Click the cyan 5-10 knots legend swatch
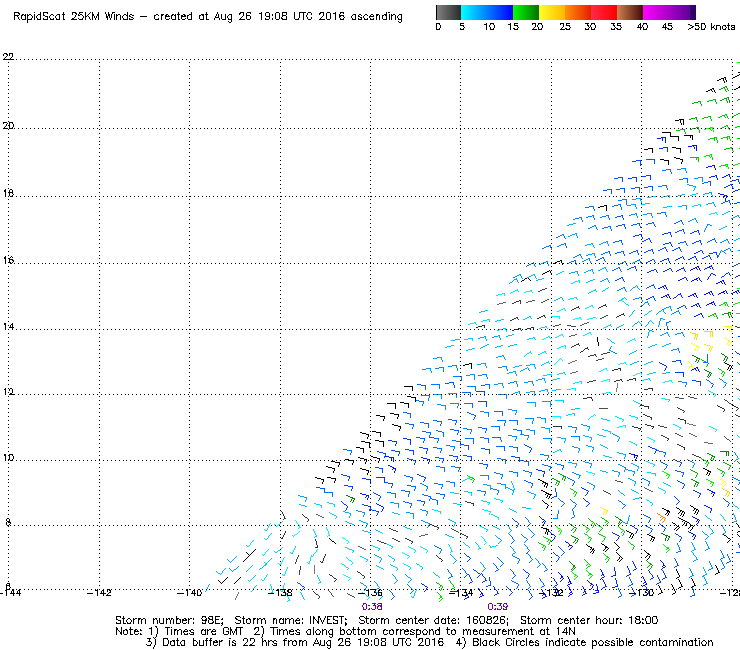The image size is (740, 650). [x=474, y=12]
